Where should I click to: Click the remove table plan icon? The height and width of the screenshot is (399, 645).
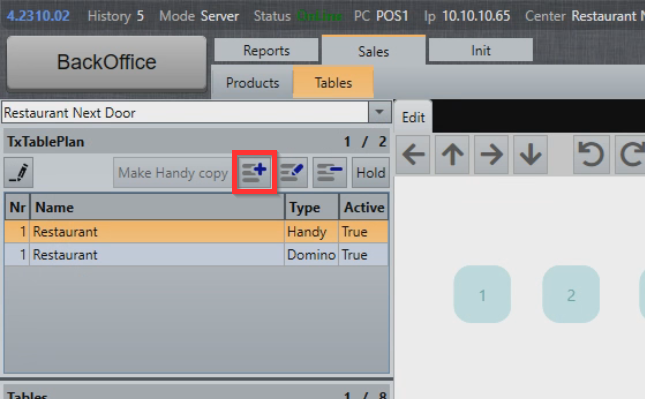coord(329,172)
